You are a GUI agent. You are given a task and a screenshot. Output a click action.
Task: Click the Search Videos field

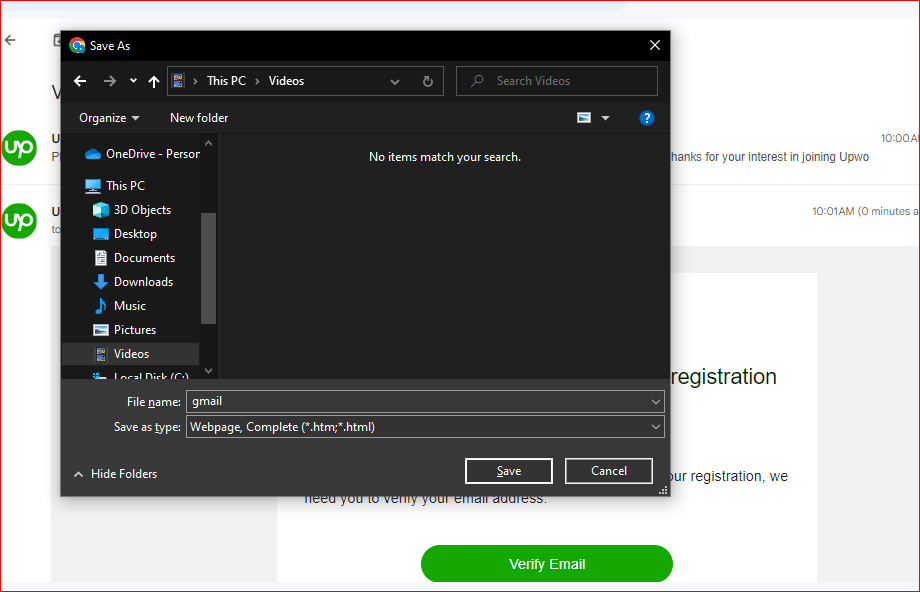click(557, 81)
